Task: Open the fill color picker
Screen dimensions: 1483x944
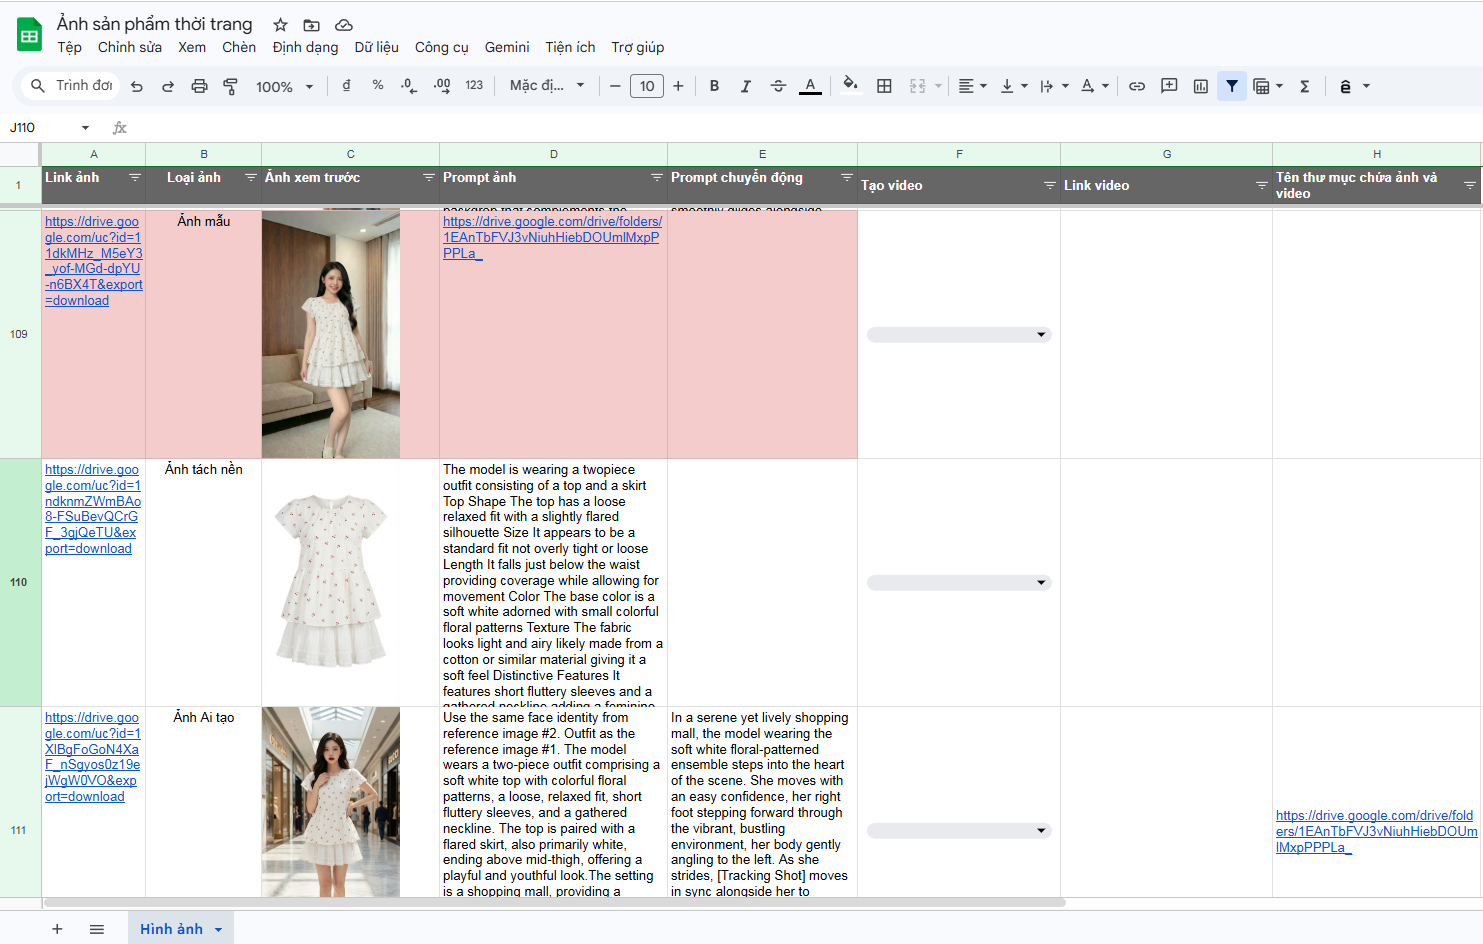Action: click(850, 86)
